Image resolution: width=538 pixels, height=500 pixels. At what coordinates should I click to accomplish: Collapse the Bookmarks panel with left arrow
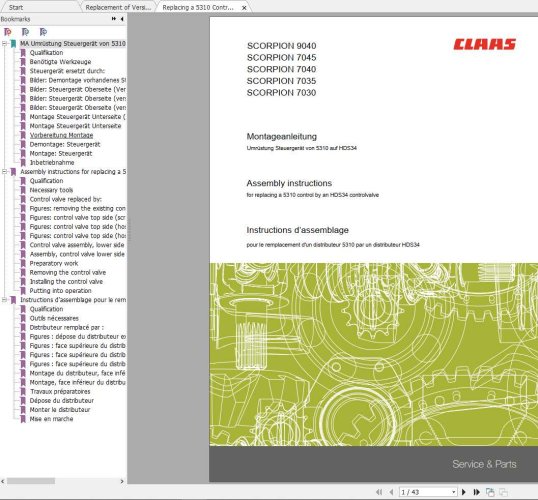[x=122, y=19]
